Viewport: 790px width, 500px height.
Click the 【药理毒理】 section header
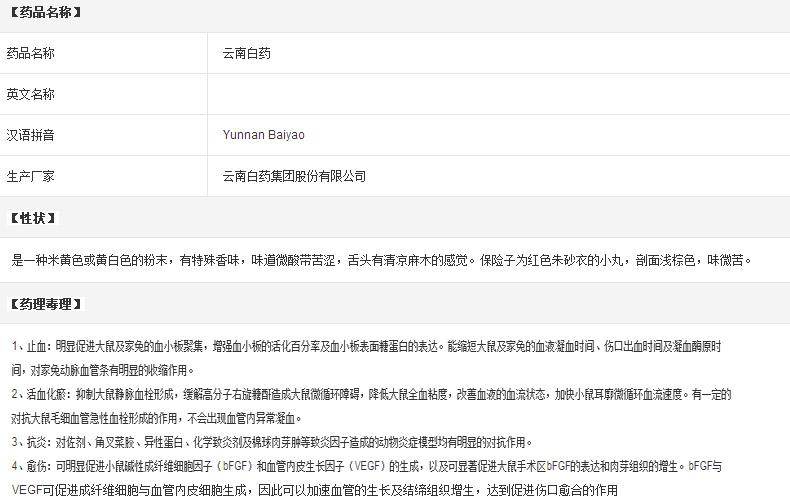(x=45, y=304)
